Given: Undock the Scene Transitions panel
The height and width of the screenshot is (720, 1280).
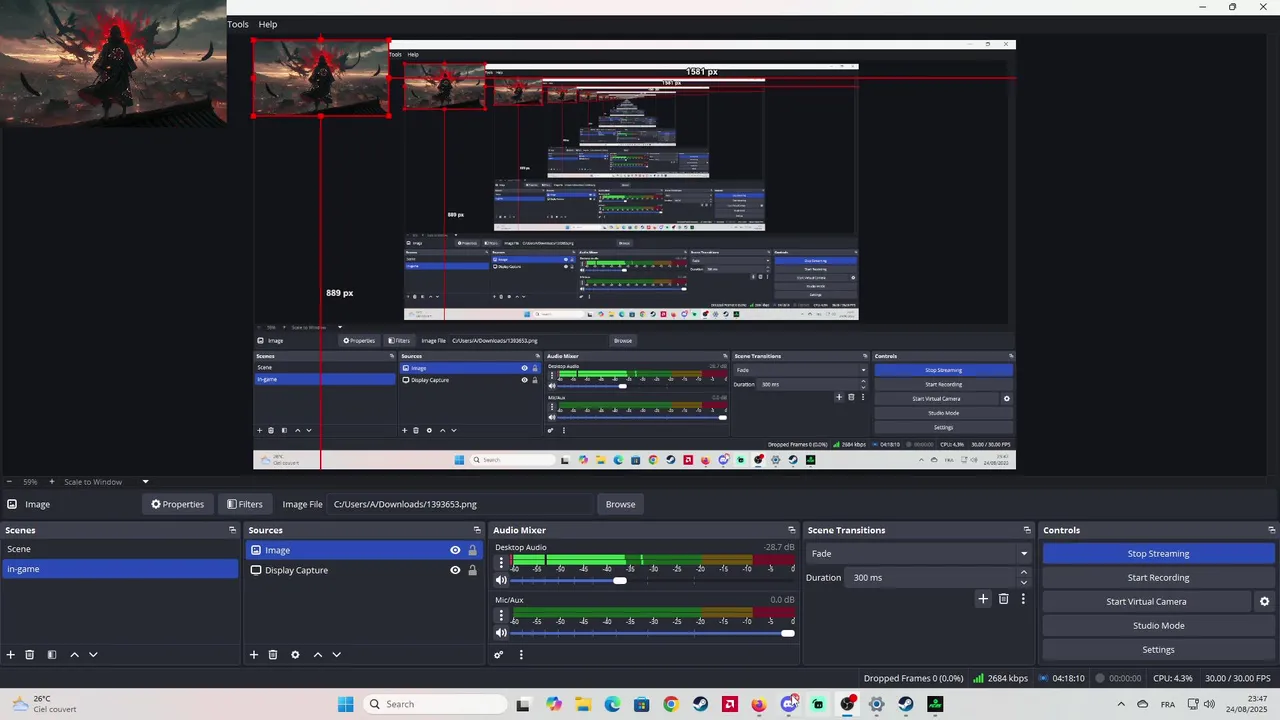Looking at the screenshot, I should [1027, 530].
